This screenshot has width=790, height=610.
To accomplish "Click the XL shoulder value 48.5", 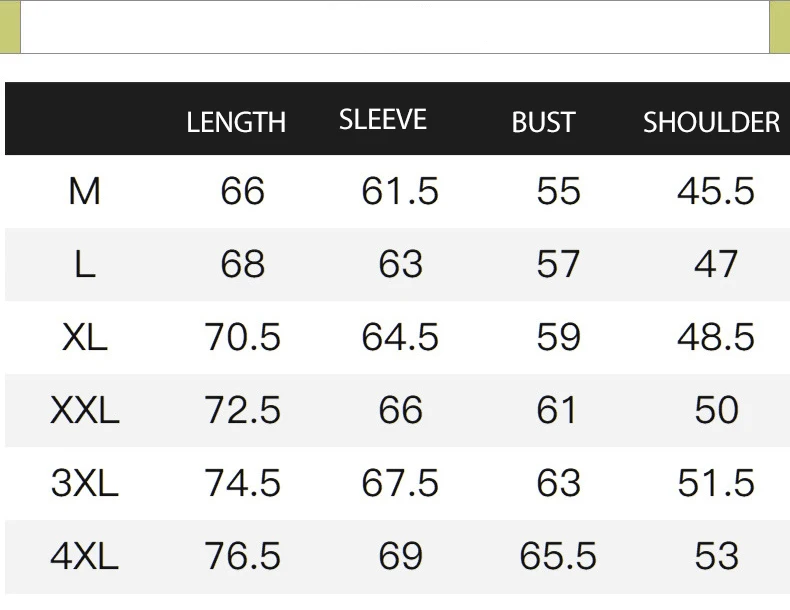I will pyautogui.click(x=716, y=337).
